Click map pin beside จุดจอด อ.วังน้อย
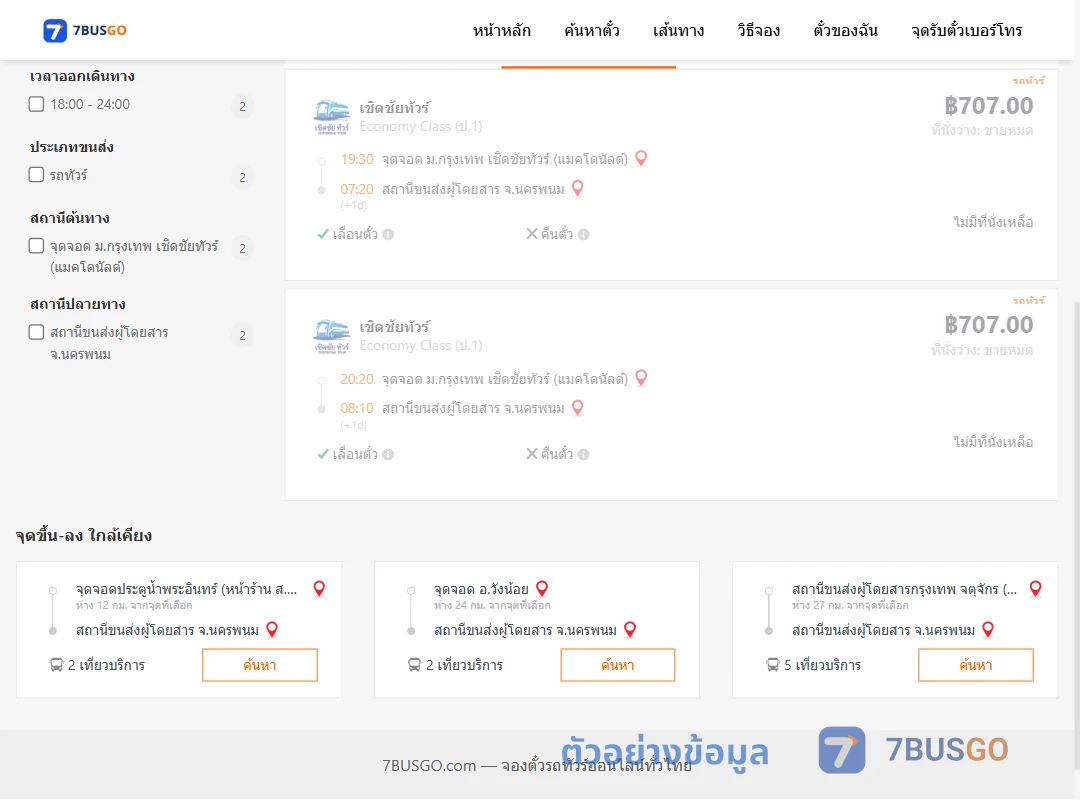 click(542, 588)
